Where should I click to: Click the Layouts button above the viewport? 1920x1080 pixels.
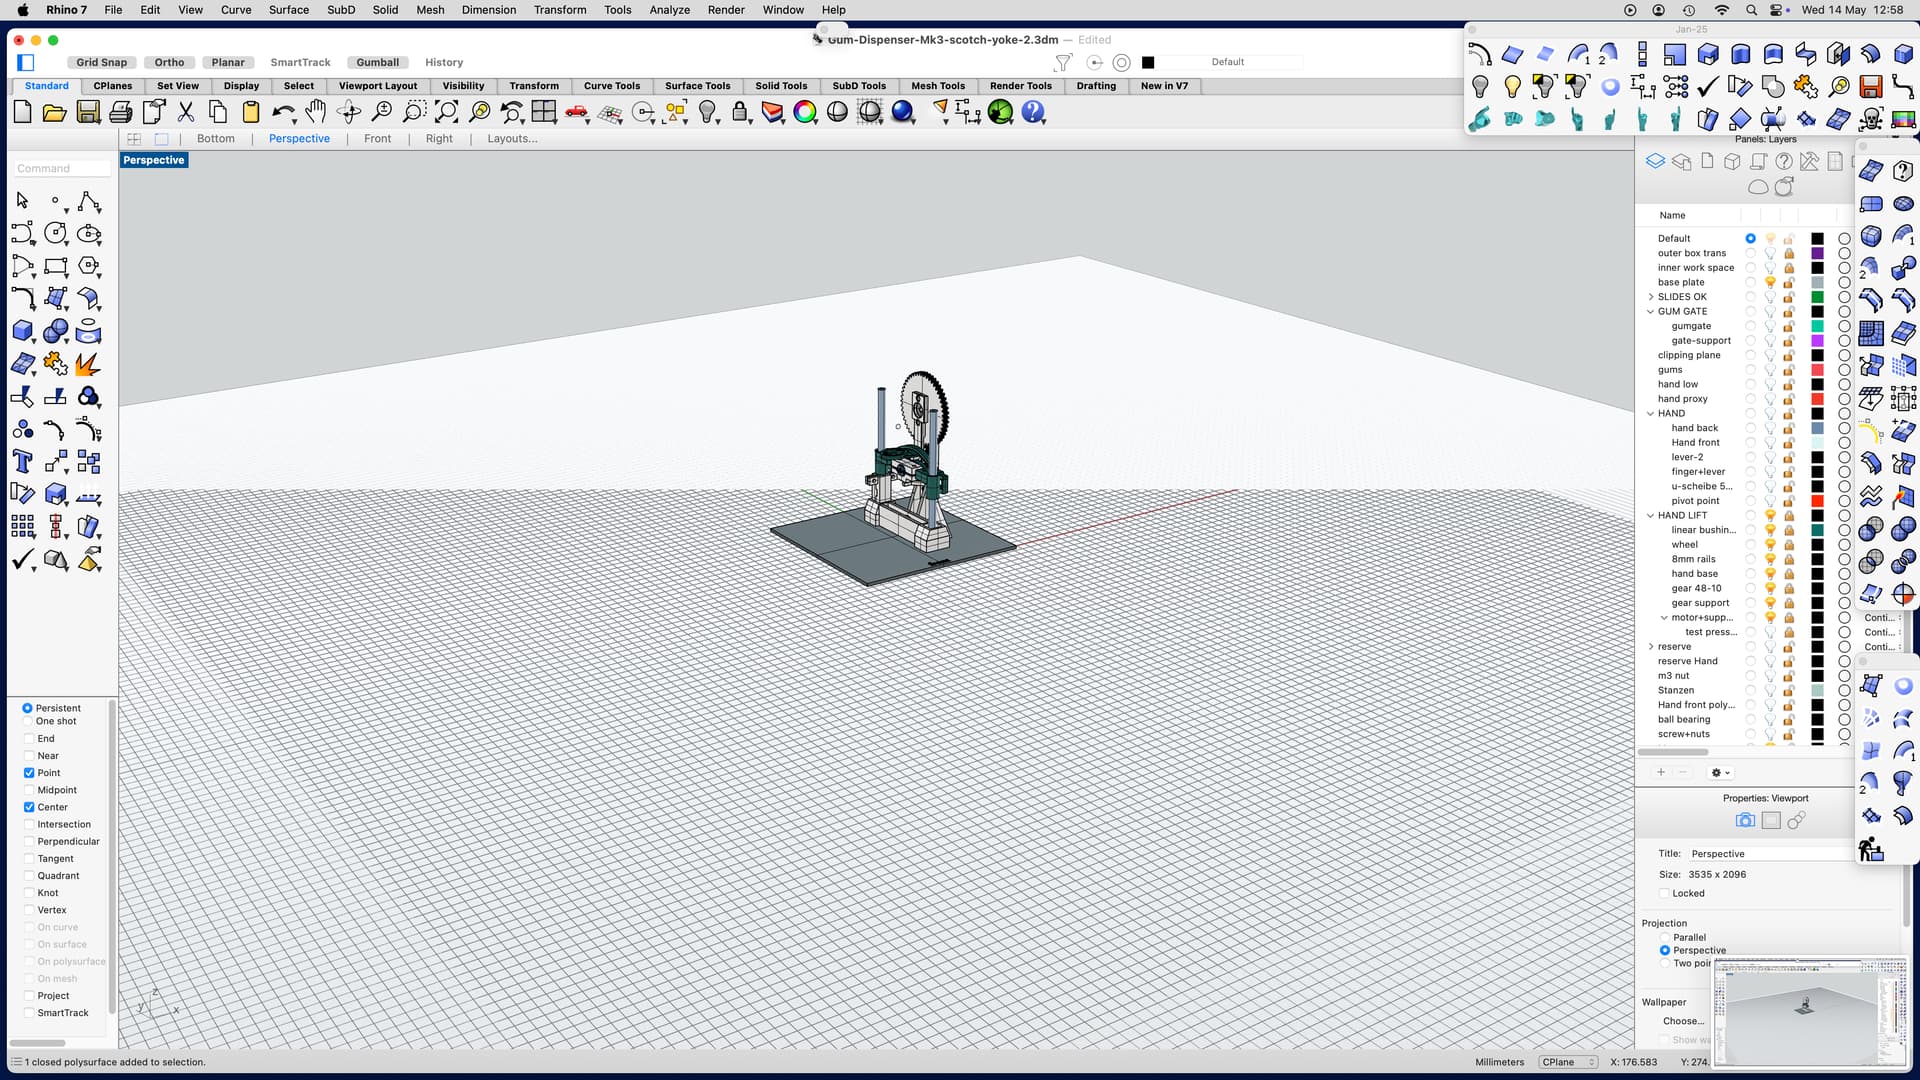[x=512, y=138]
